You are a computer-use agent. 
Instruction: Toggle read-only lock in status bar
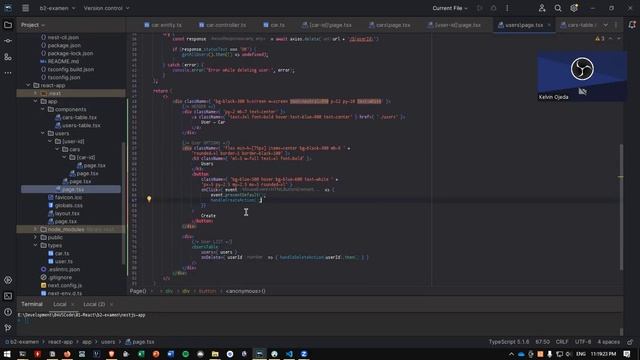[630, 342]
